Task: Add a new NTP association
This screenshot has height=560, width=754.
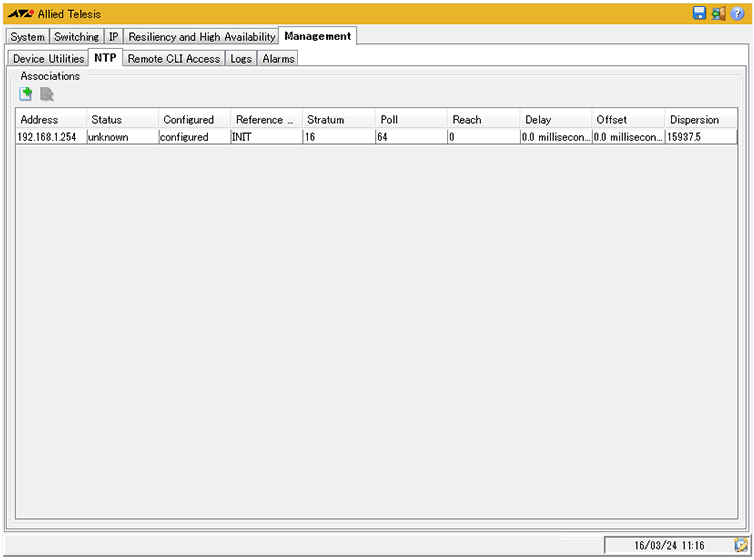Action: click(x=27, y=94)
